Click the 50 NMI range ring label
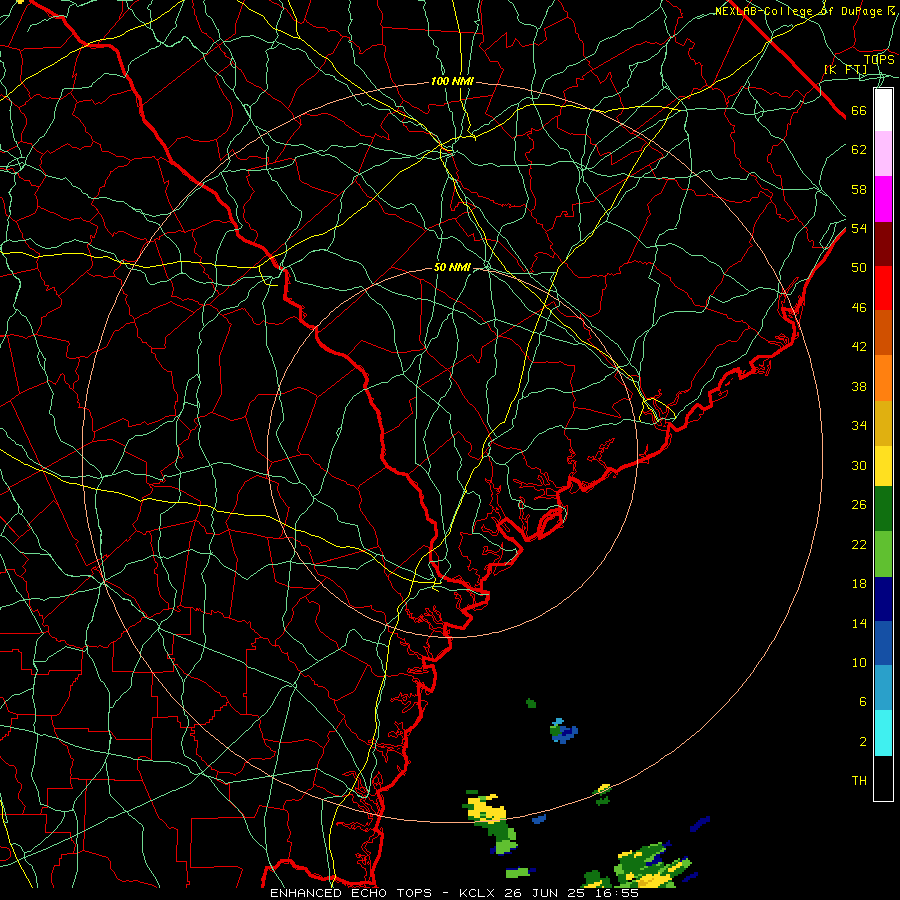The height and width of the screenshot is (900, 900). point(452,267)
